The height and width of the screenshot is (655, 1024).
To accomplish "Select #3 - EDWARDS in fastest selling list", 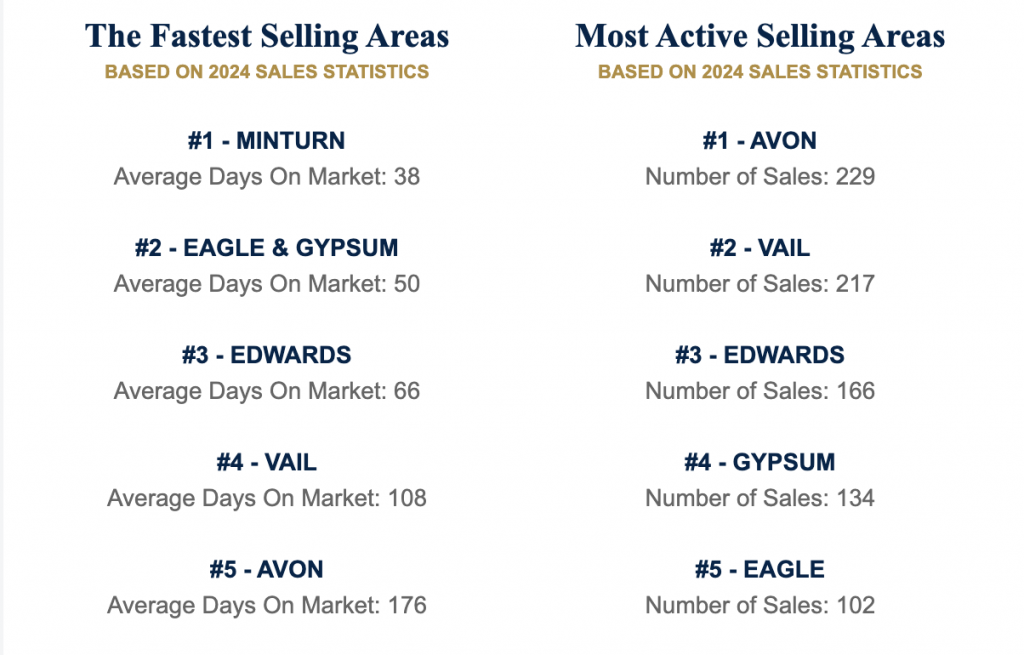I will pyautogui.click(x=266, y=355).
